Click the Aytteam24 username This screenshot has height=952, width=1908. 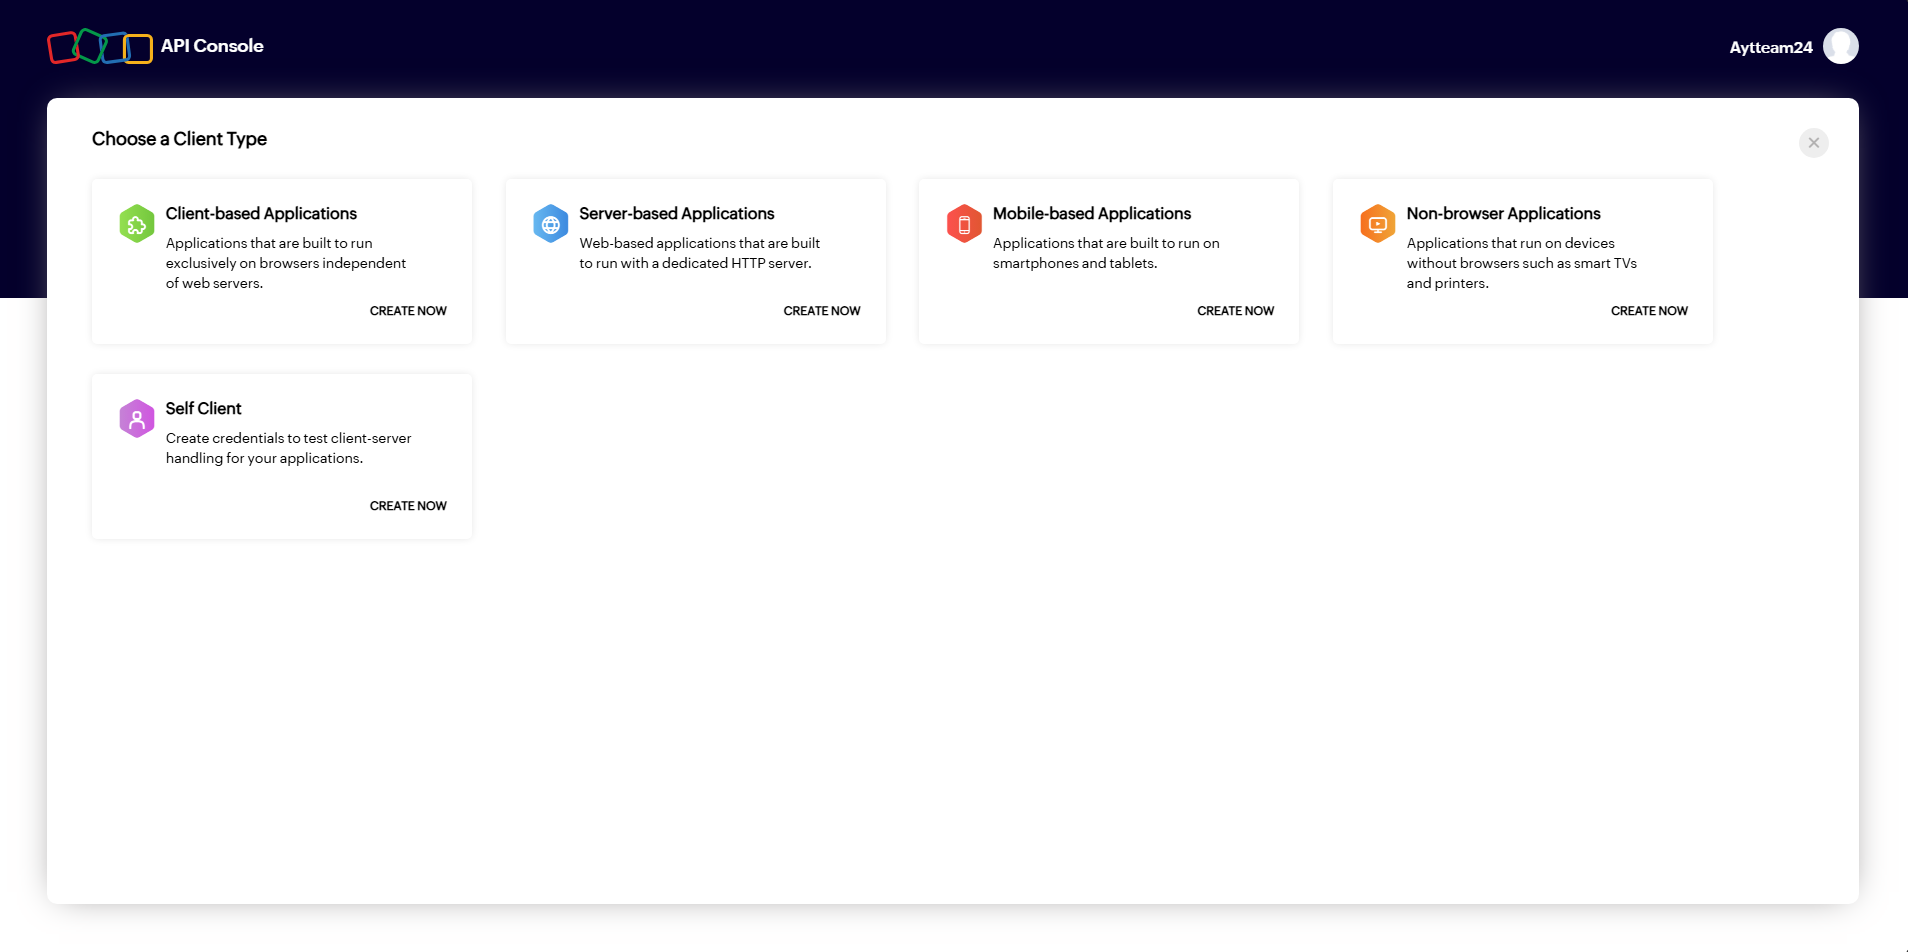(1770, 47)
